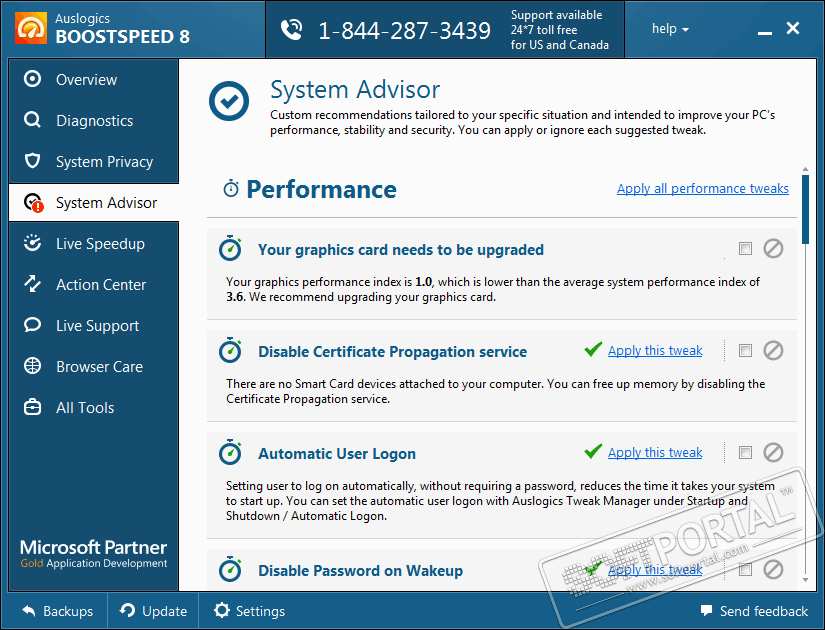This screenshot has height=630, width=825.
Task: Click the large System Advisor checkmark icon
Action: [x=229, y=101]
